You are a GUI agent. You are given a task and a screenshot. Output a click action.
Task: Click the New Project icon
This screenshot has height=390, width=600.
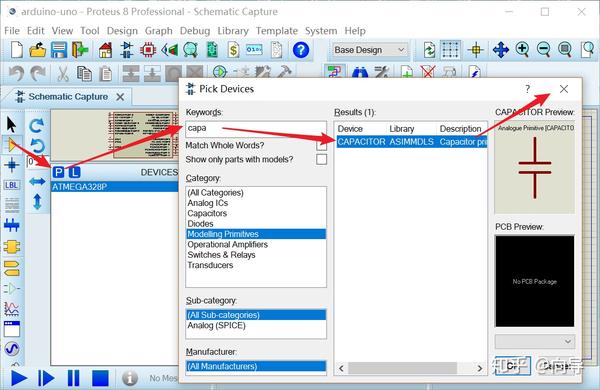point(16,50)
